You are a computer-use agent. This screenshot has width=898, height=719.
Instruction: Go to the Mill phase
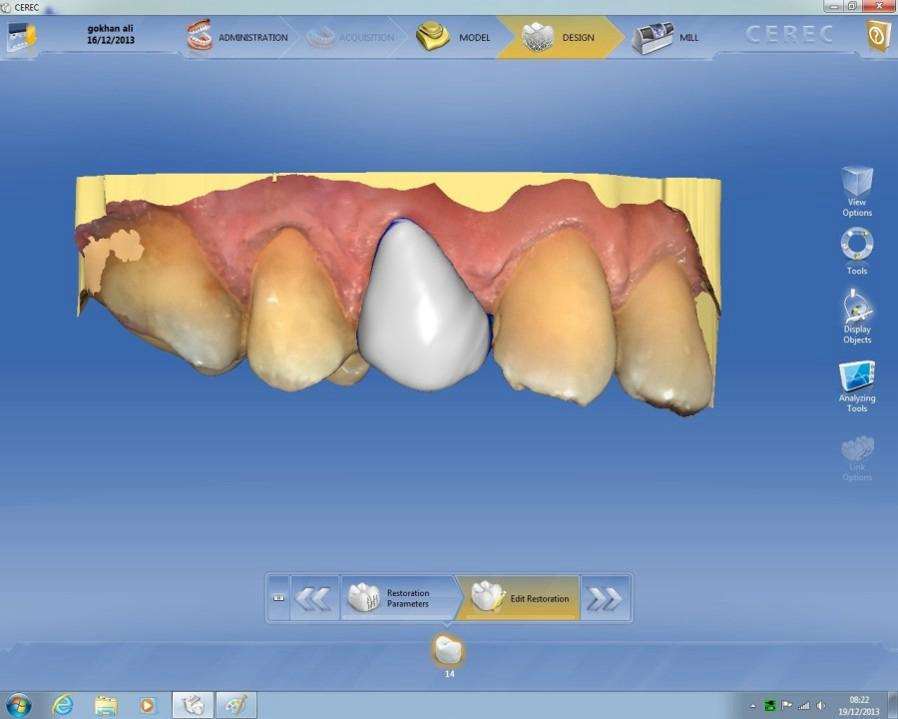(666, 38)
